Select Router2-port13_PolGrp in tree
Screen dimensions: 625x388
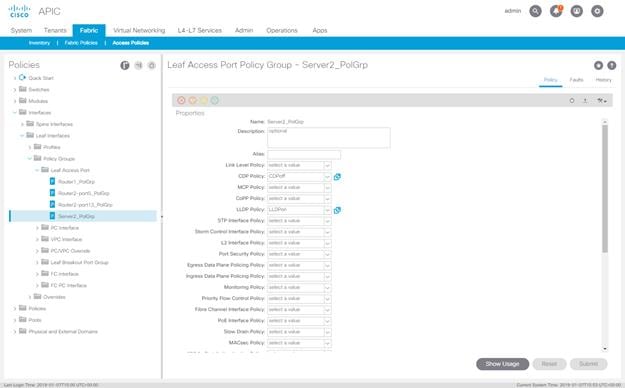tap(85, 205)
